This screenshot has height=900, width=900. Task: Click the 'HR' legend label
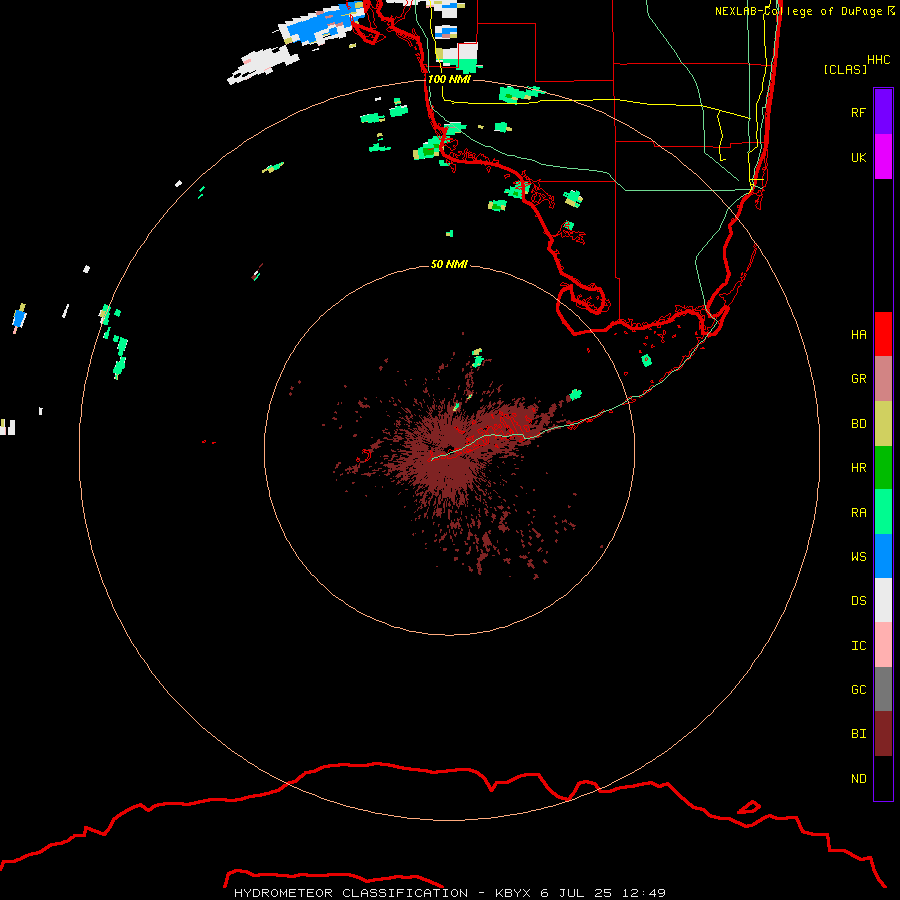click(858, 468)
